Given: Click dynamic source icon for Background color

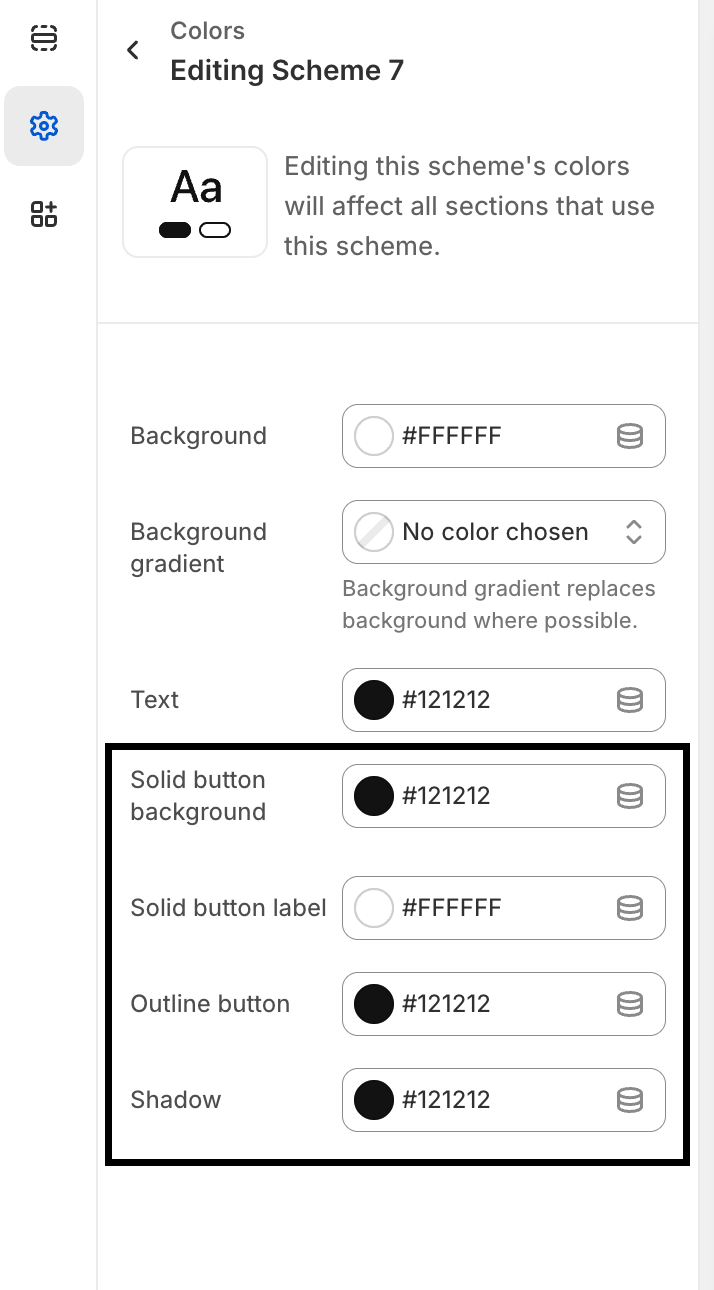Looking at the screenshot, I should pyautogui.click(x=629, y=436).
